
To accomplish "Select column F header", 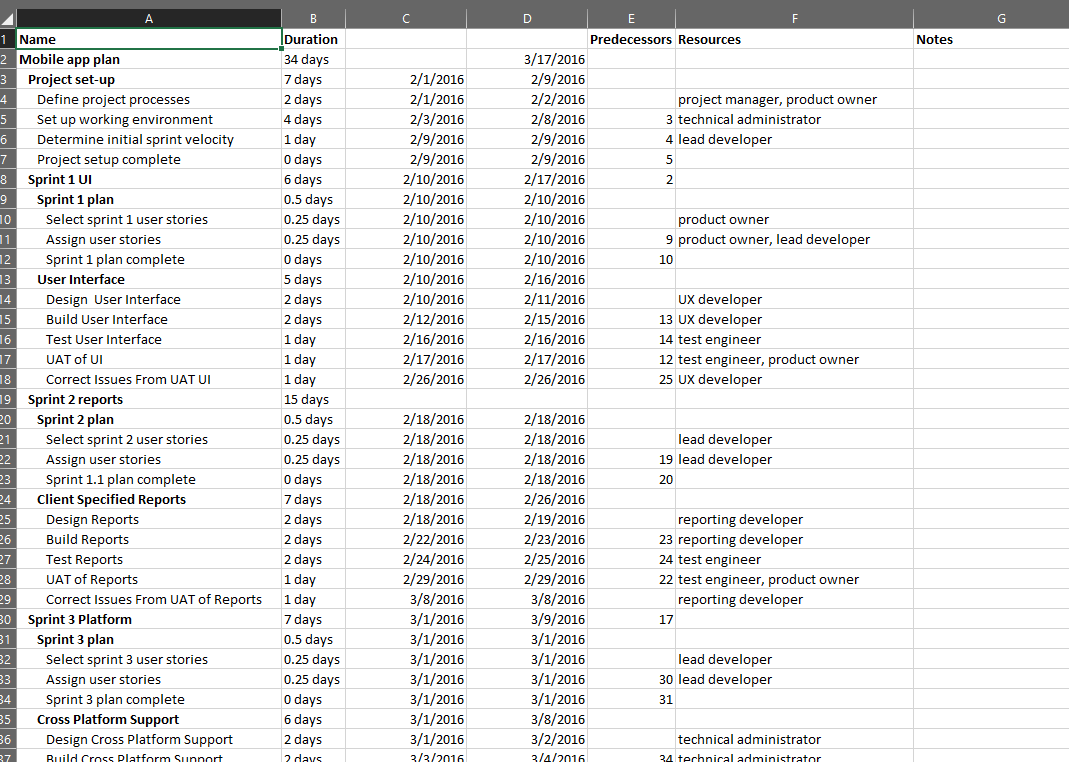I will coord(794,18).
